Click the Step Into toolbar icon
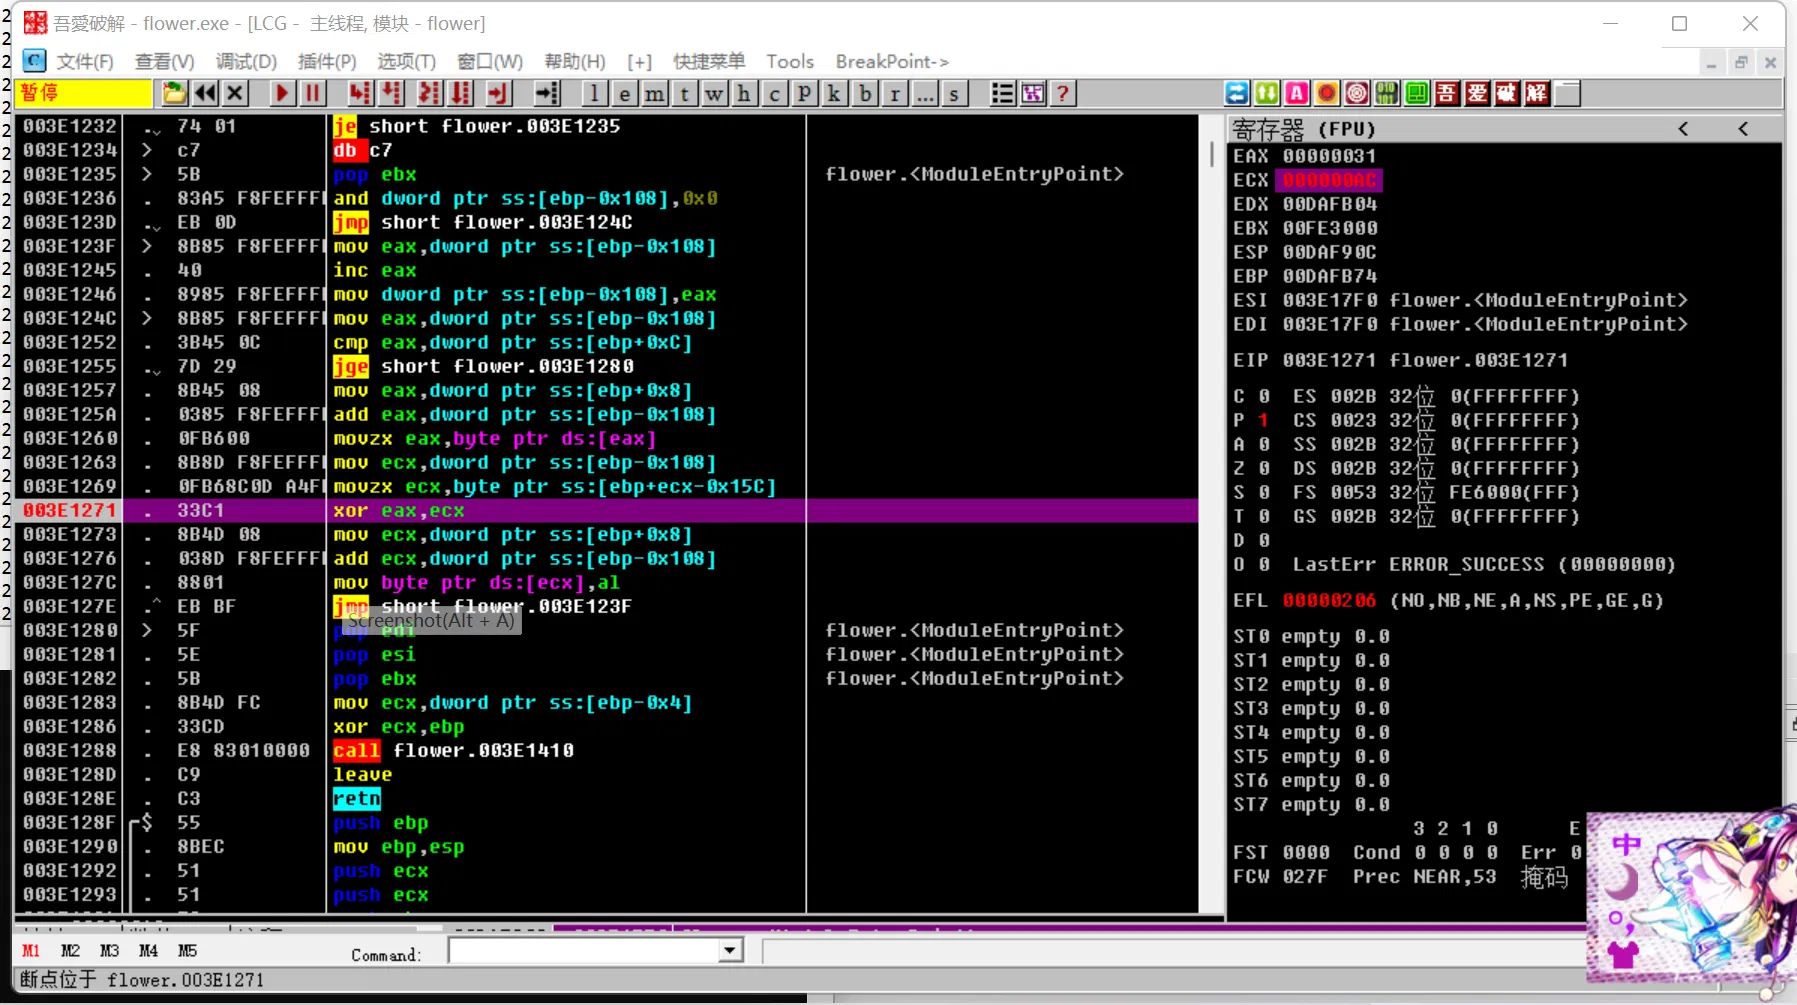The height and width of the screenshot is (1005, 1797). [x=360, y=93]
